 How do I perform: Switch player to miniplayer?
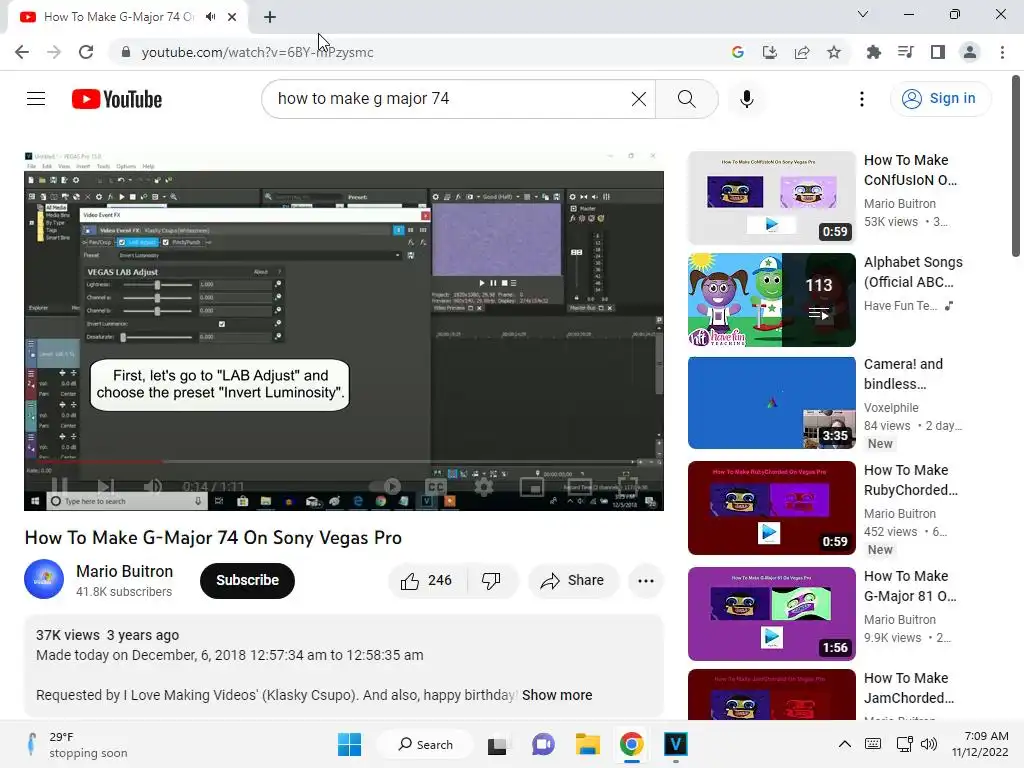tap(532, 487)
